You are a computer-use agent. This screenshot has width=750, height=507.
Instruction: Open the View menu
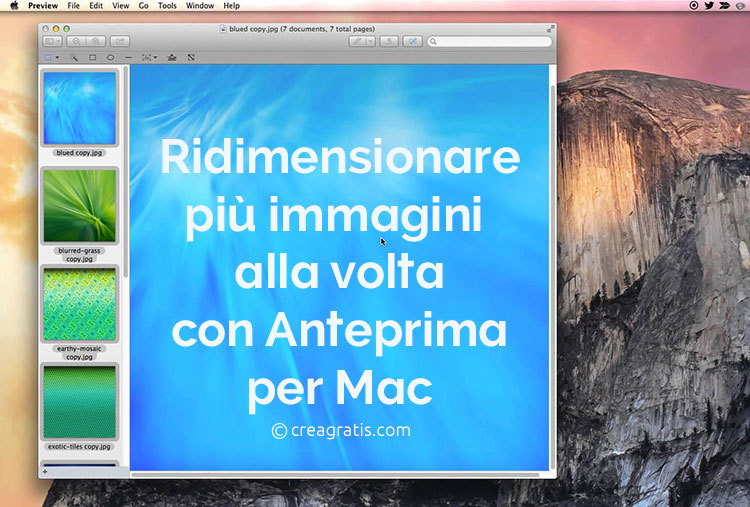tap(121, 6)
